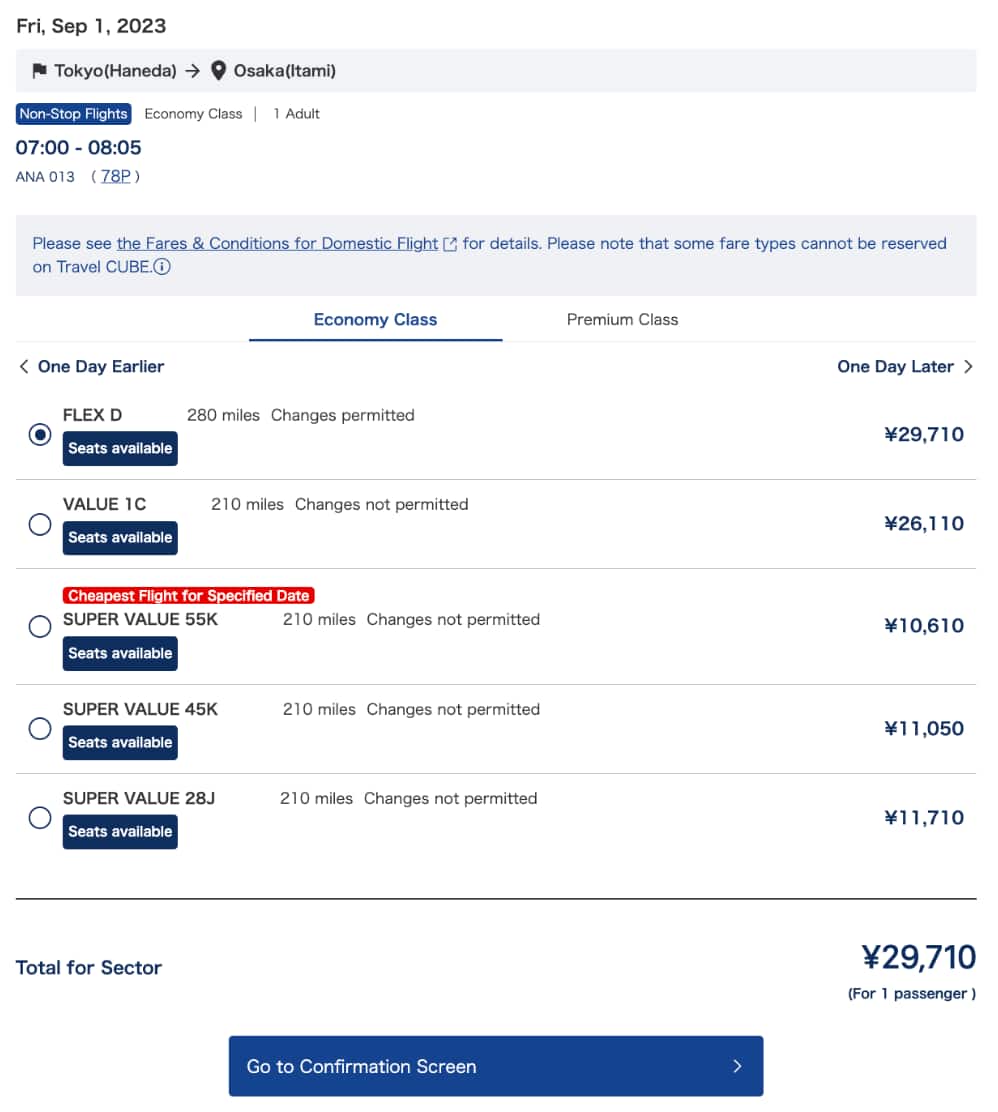The width and height of the screenshot is (998, 1112).
Task: Pick the SUPER VALUE 45K radio button
Action: [x=40, y=728]
